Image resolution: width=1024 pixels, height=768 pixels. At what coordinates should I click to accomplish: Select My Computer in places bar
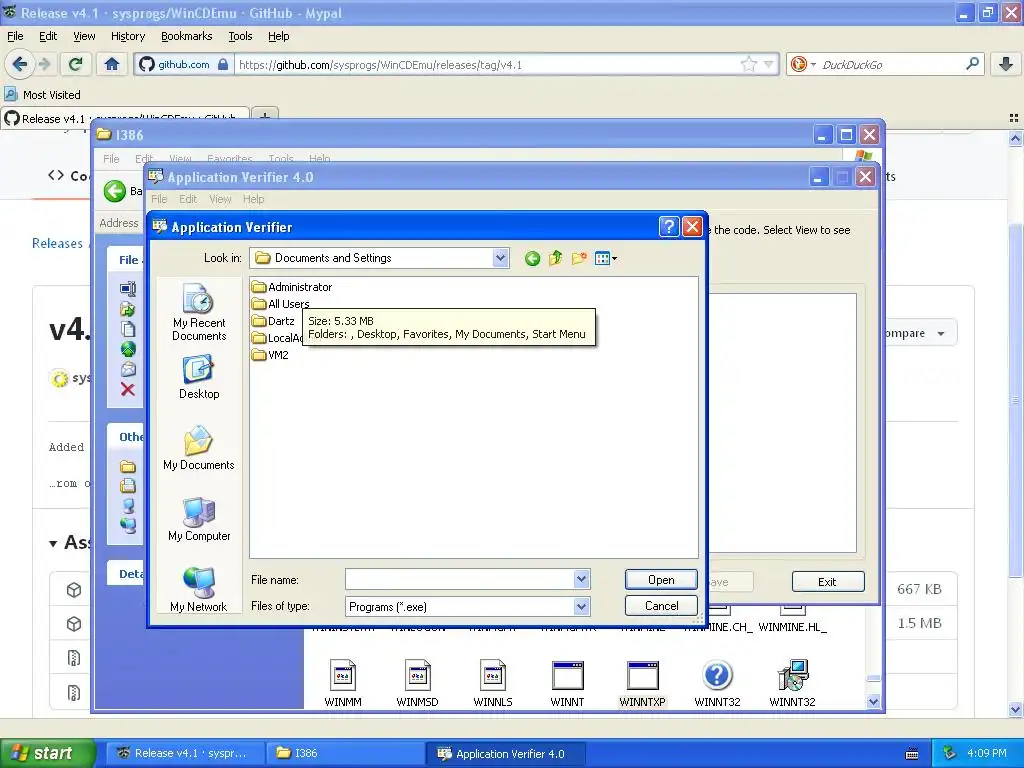pyautogui.click(x=199, y=519)
